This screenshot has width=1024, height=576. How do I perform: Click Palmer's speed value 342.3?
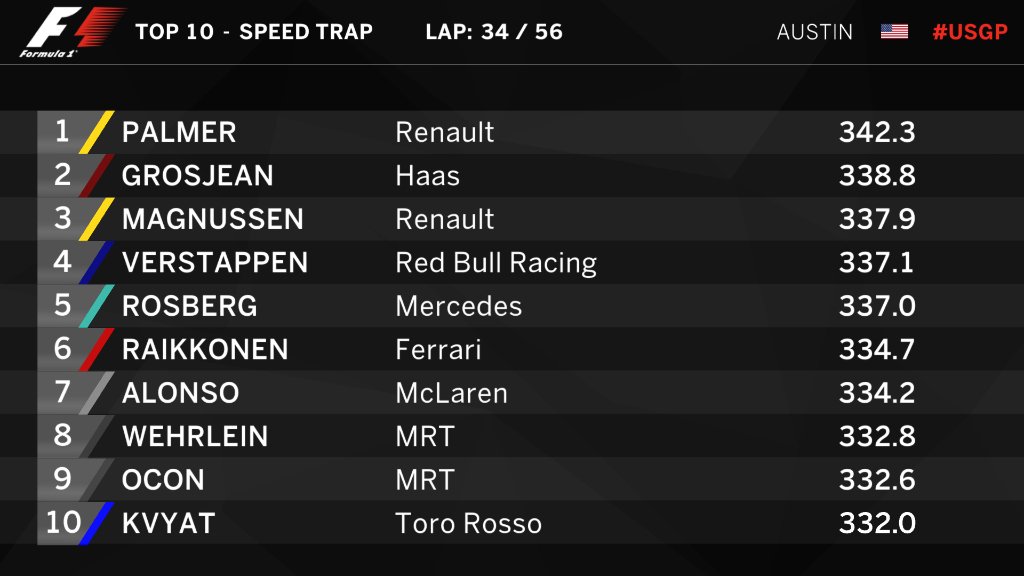[877, 132]
